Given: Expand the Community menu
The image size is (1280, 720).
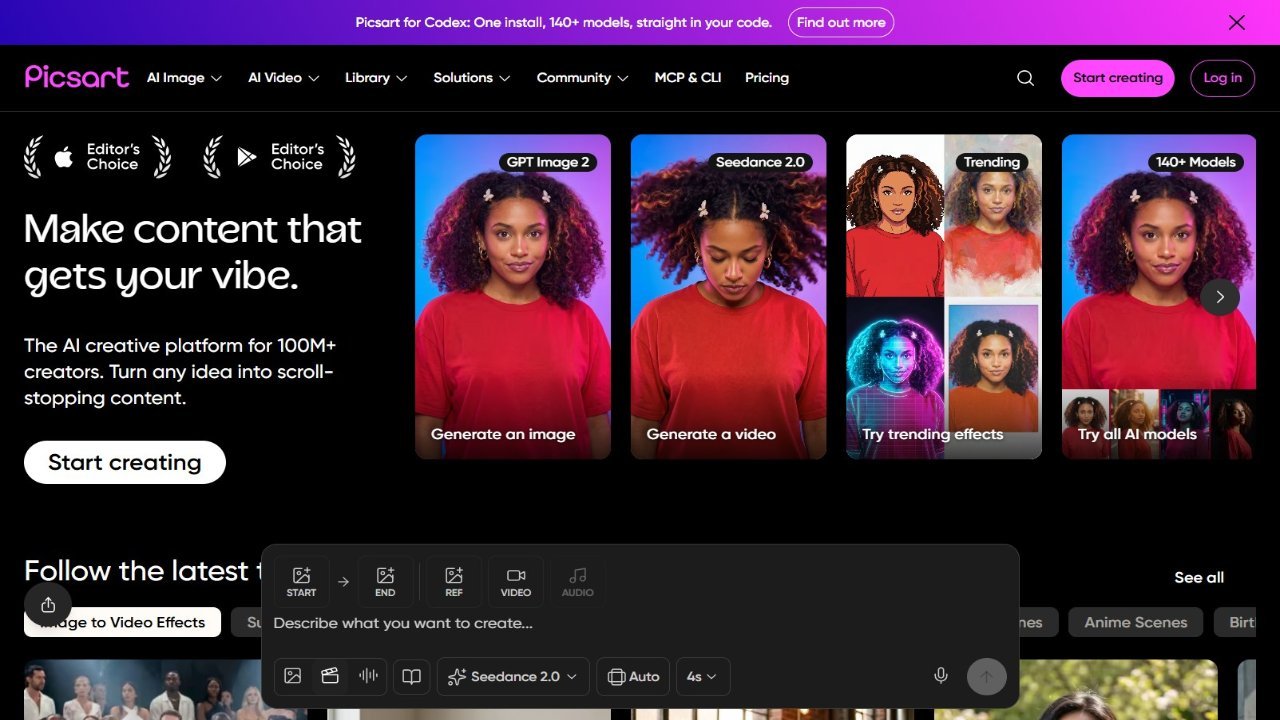Looking at the screenshot, I should pyautogui.click(x=583, y=78).
